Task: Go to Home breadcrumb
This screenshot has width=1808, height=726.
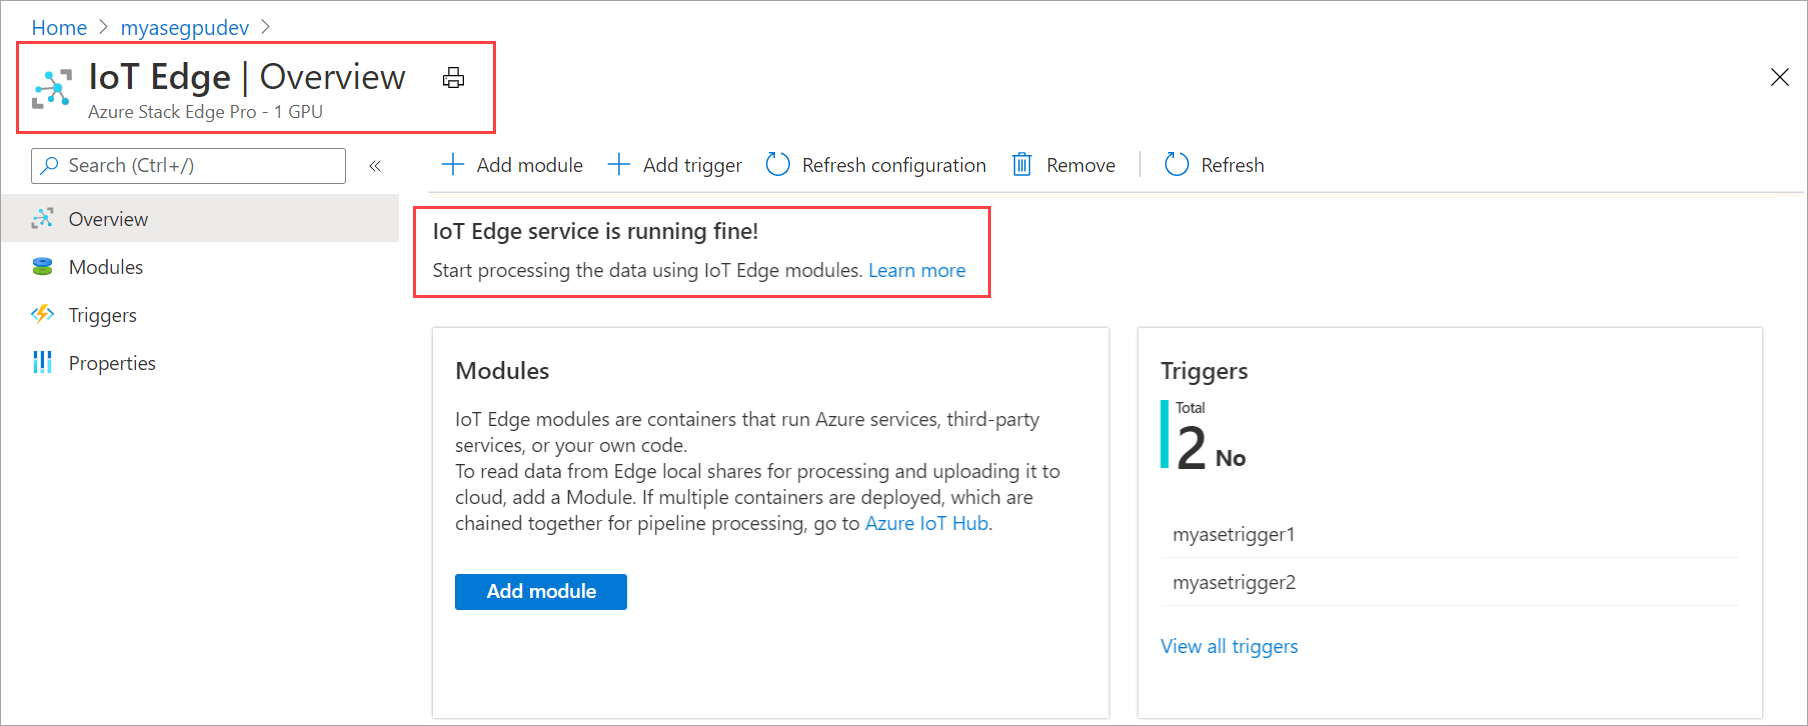Action: click(x=59, y=28)
